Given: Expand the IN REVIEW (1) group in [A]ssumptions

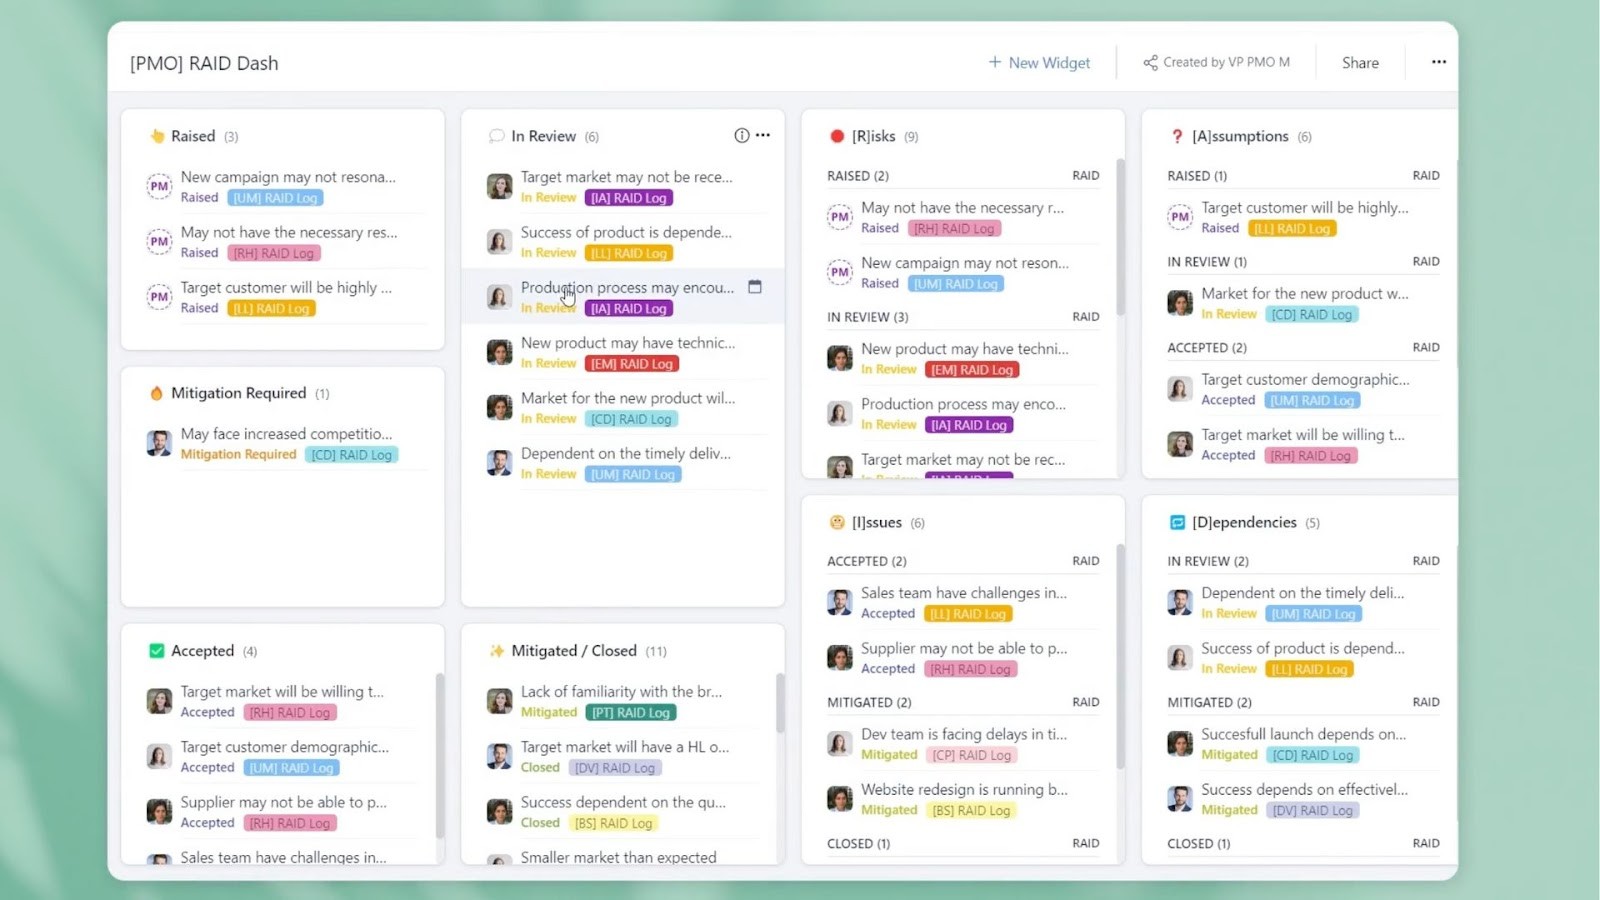Looking at the screenshot, I should pos(1207,261).
